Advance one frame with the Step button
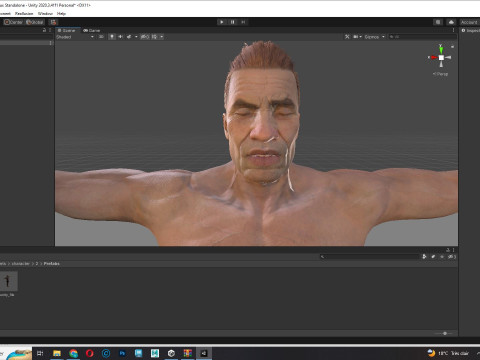The width and height of the screenshot is (480, 360). (x=243, y=22)
